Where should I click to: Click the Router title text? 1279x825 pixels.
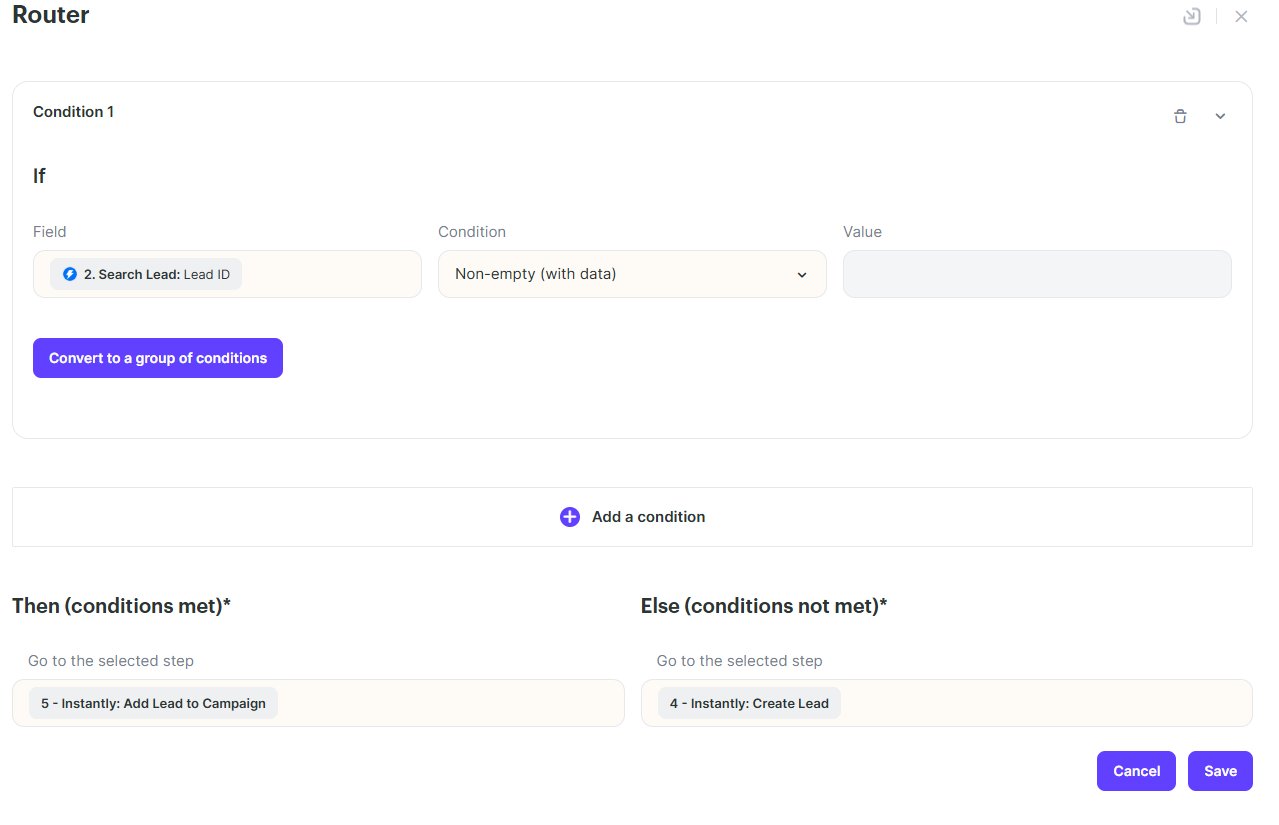51,15
